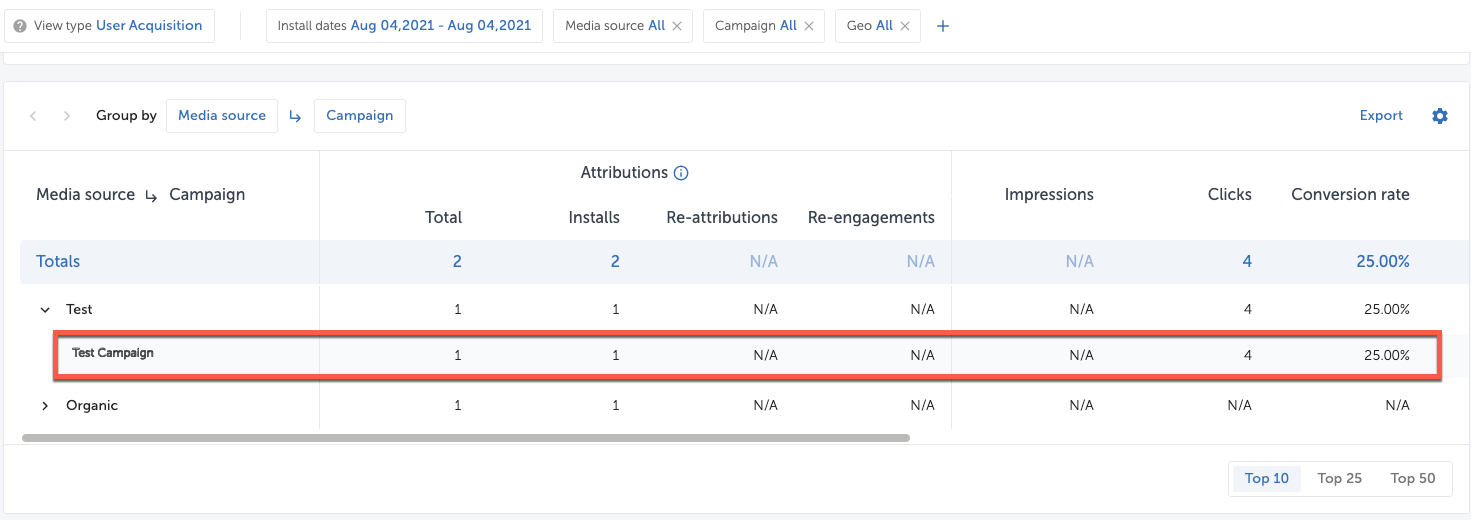This screenshot has width=1471, height=520.
Task: Click the Media source group-by button
Action: (222, 116)
